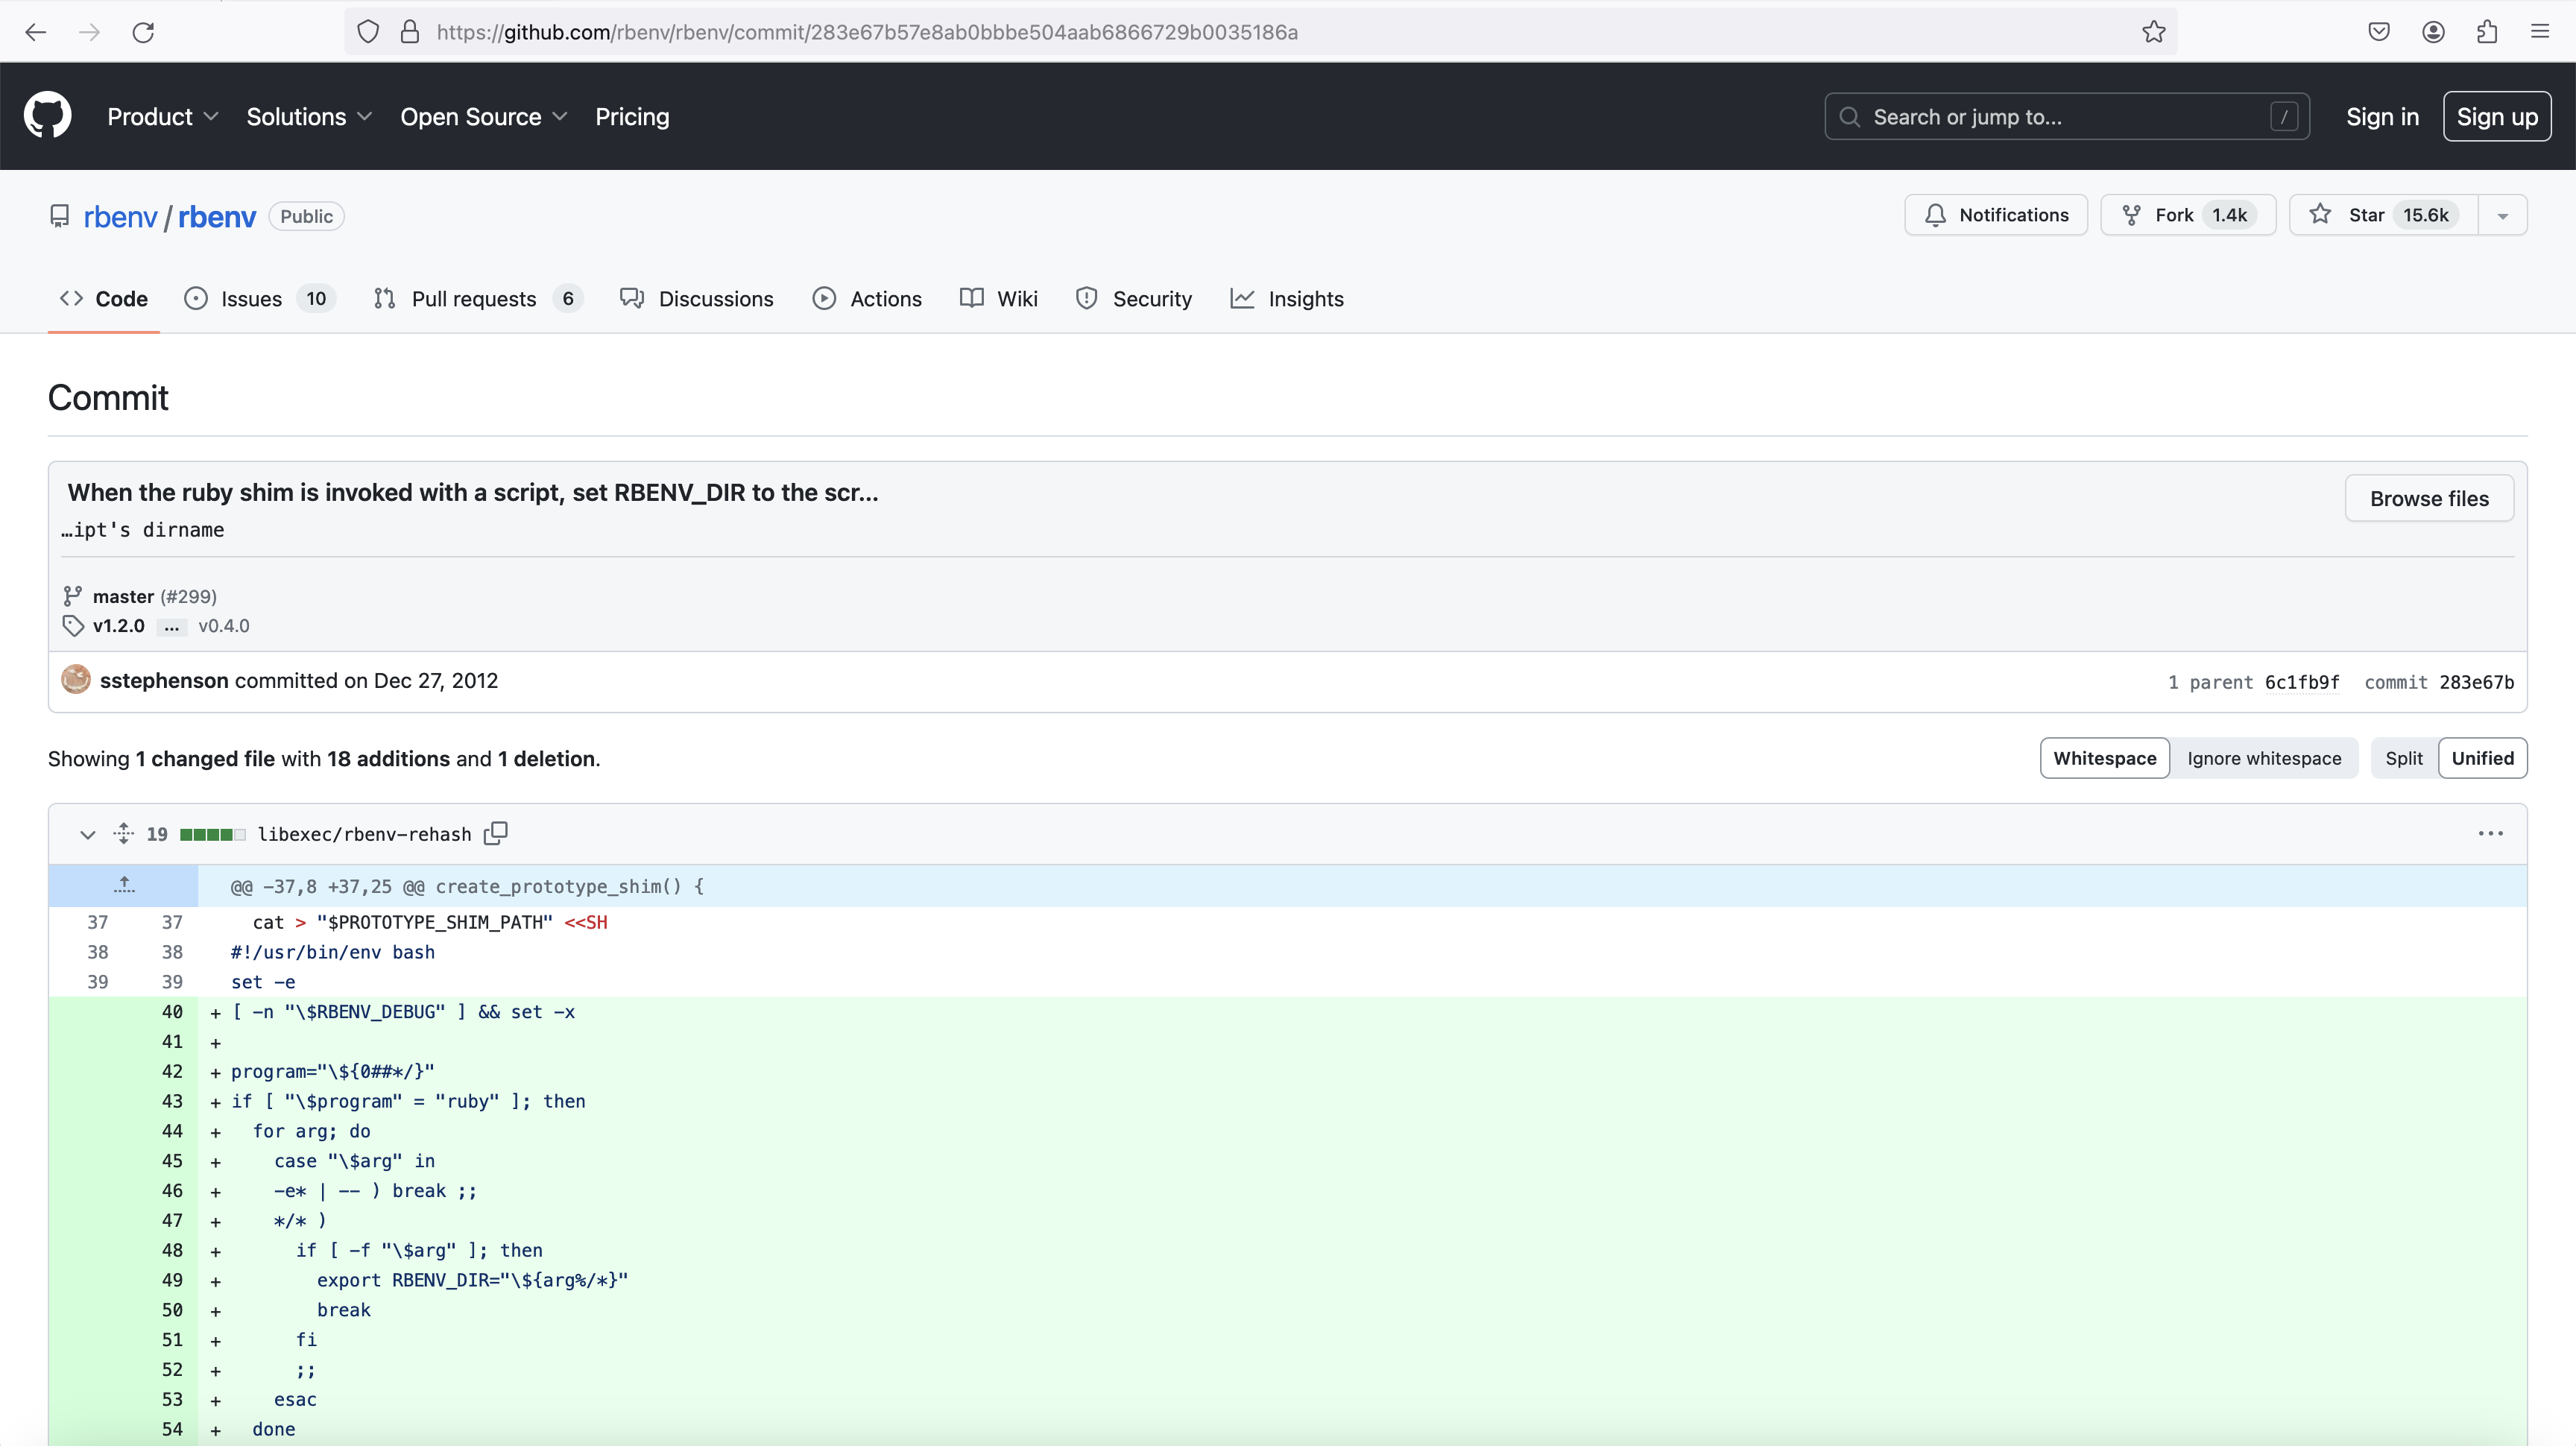Viewport: 2576px width, 1446px height.
Task: Fork the repository
Action: (2188, 215)
